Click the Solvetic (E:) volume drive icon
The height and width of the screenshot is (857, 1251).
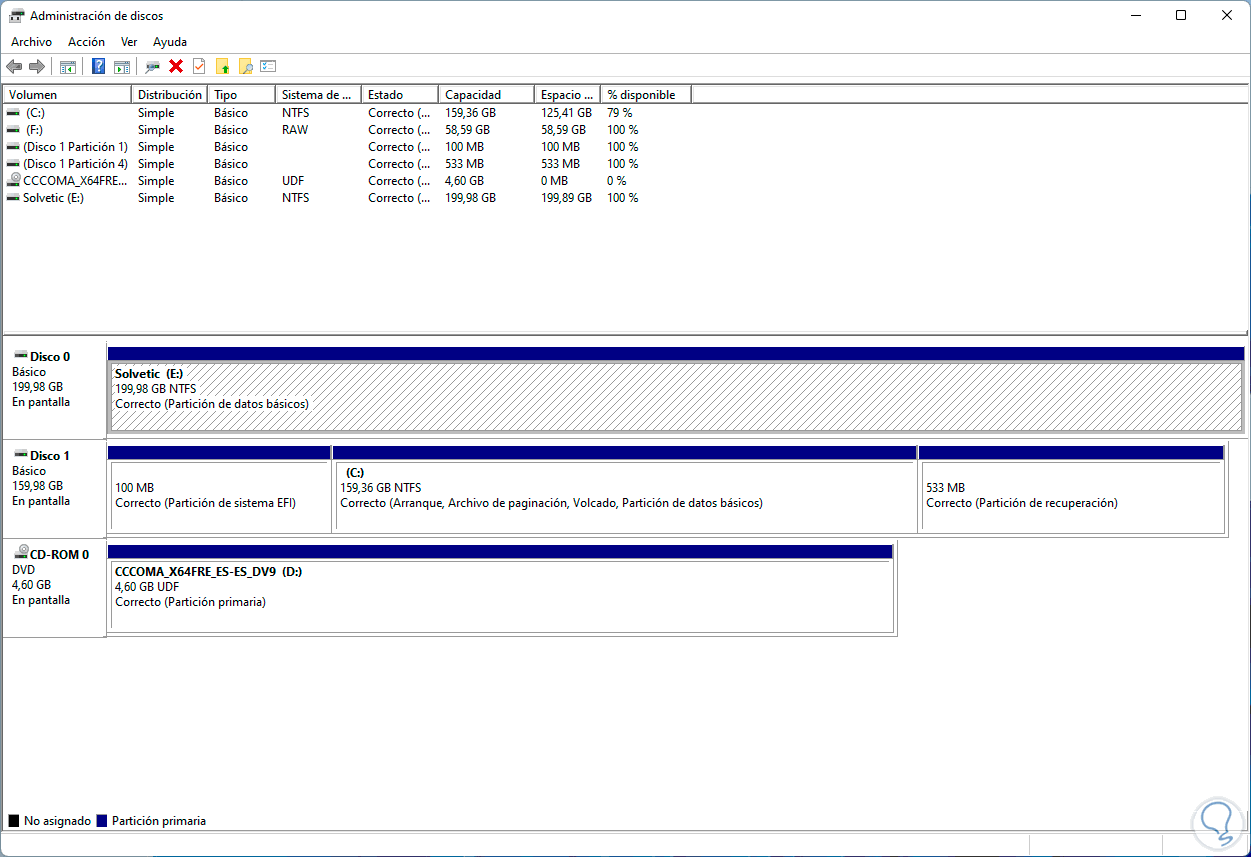click(13, 198)
